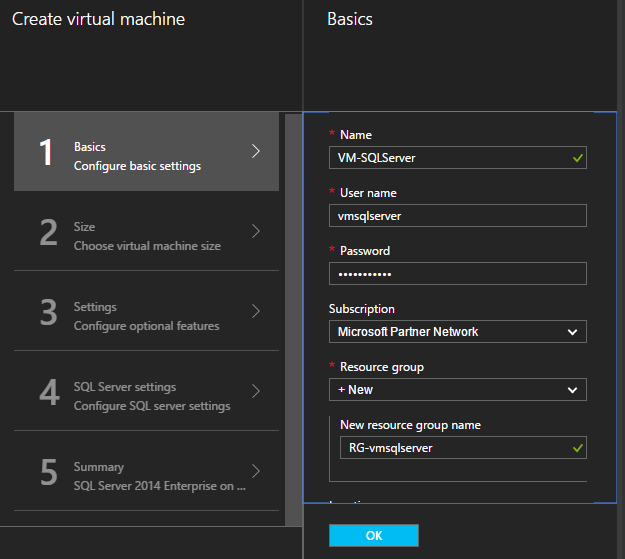Click chevron arrow beside Summary step
Image resolution: width=625 pixels, height=559 pixels.
(x=256, y=471)
